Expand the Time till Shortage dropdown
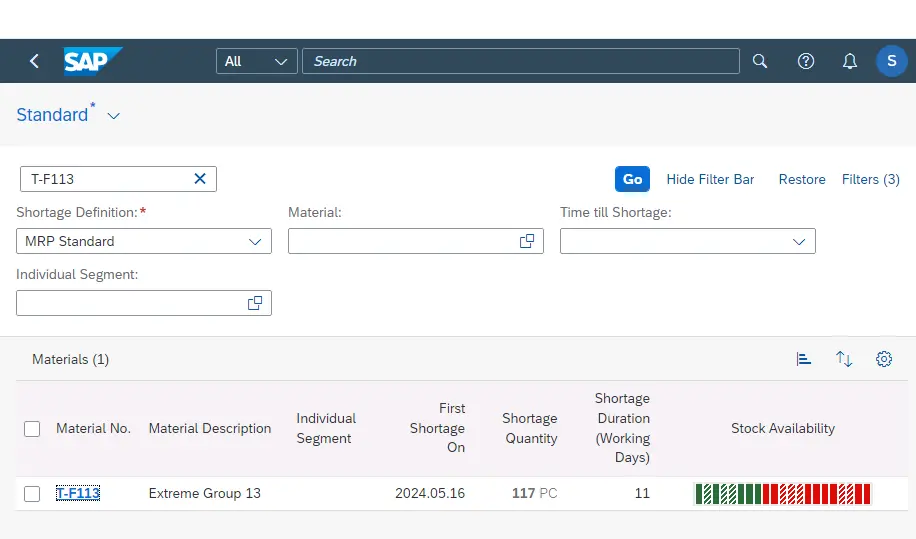Image resolution: width=916 pixels, height=539 pixels. (x=799, y=241)
